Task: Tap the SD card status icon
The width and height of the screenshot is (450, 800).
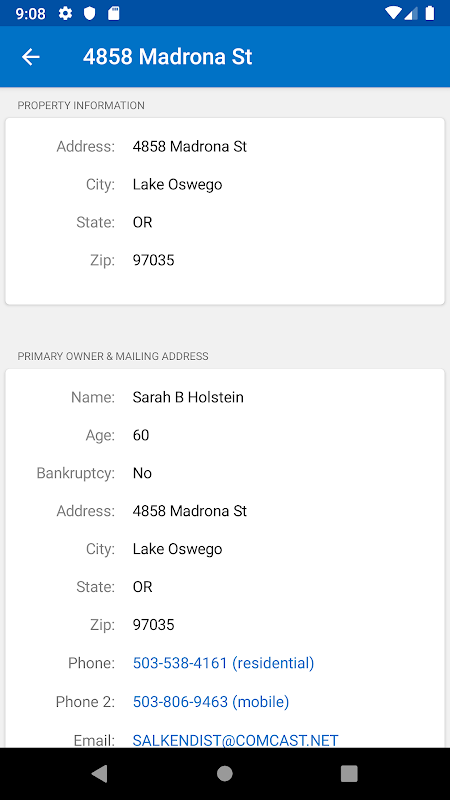Action: click(114, 13)
